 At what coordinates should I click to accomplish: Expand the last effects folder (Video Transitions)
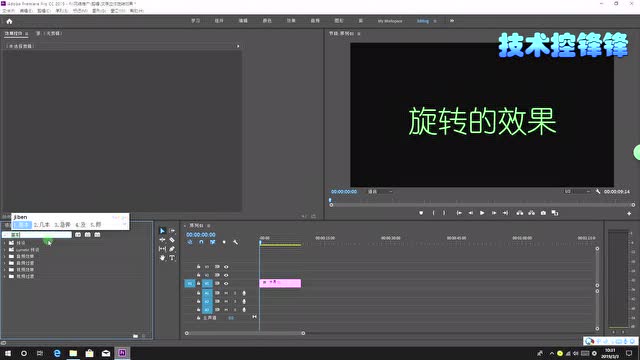[x=5, y=277]
